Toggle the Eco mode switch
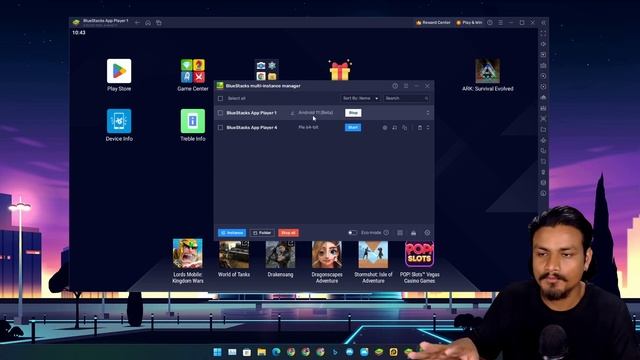The height and width of the screenshot is (360, 640). coord(352,233)
